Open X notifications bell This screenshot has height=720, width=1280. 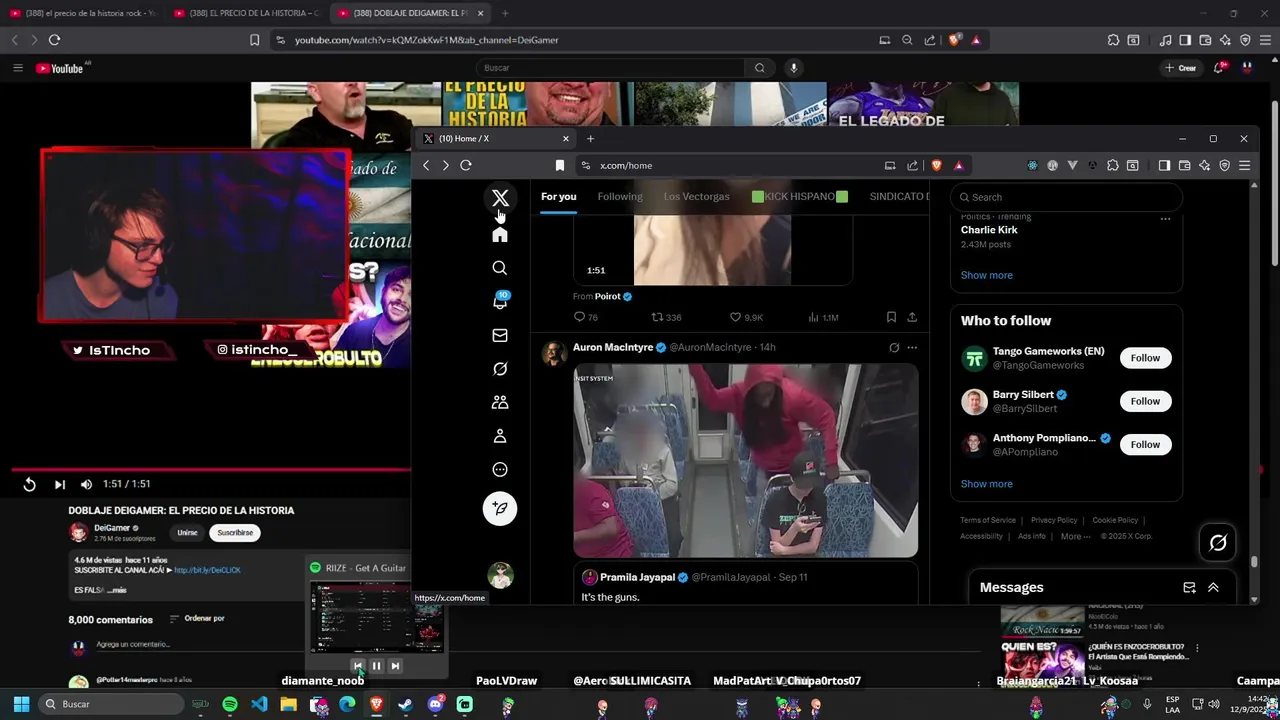500,301
